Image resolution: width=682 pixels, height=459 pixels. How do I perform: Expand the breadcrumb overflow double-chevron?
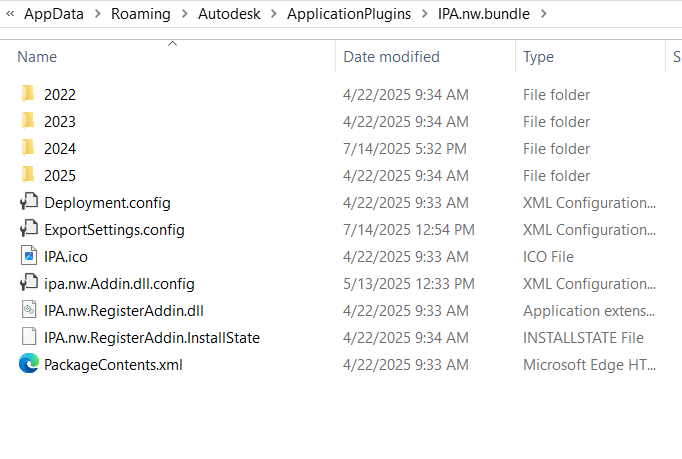pyautogui.click(x=9, y=14)
